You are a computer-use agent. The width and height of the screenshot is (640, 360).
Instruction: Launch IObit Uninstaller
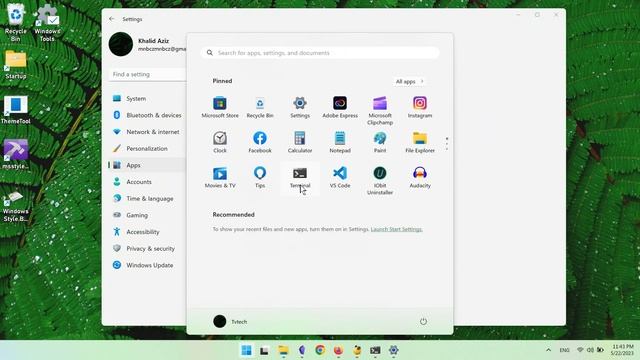click(380, 180)
